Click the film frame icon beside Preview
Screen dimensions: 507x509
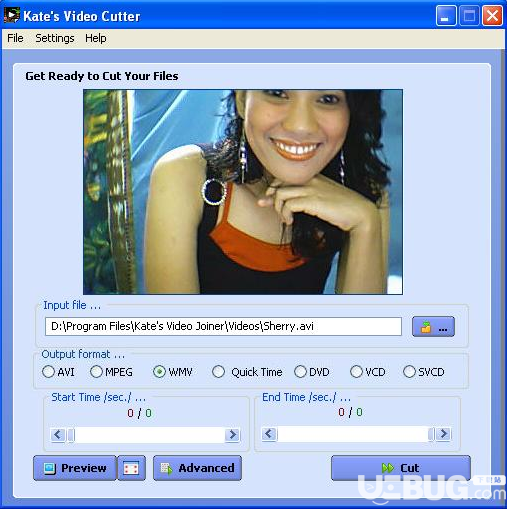click(131, 468)
